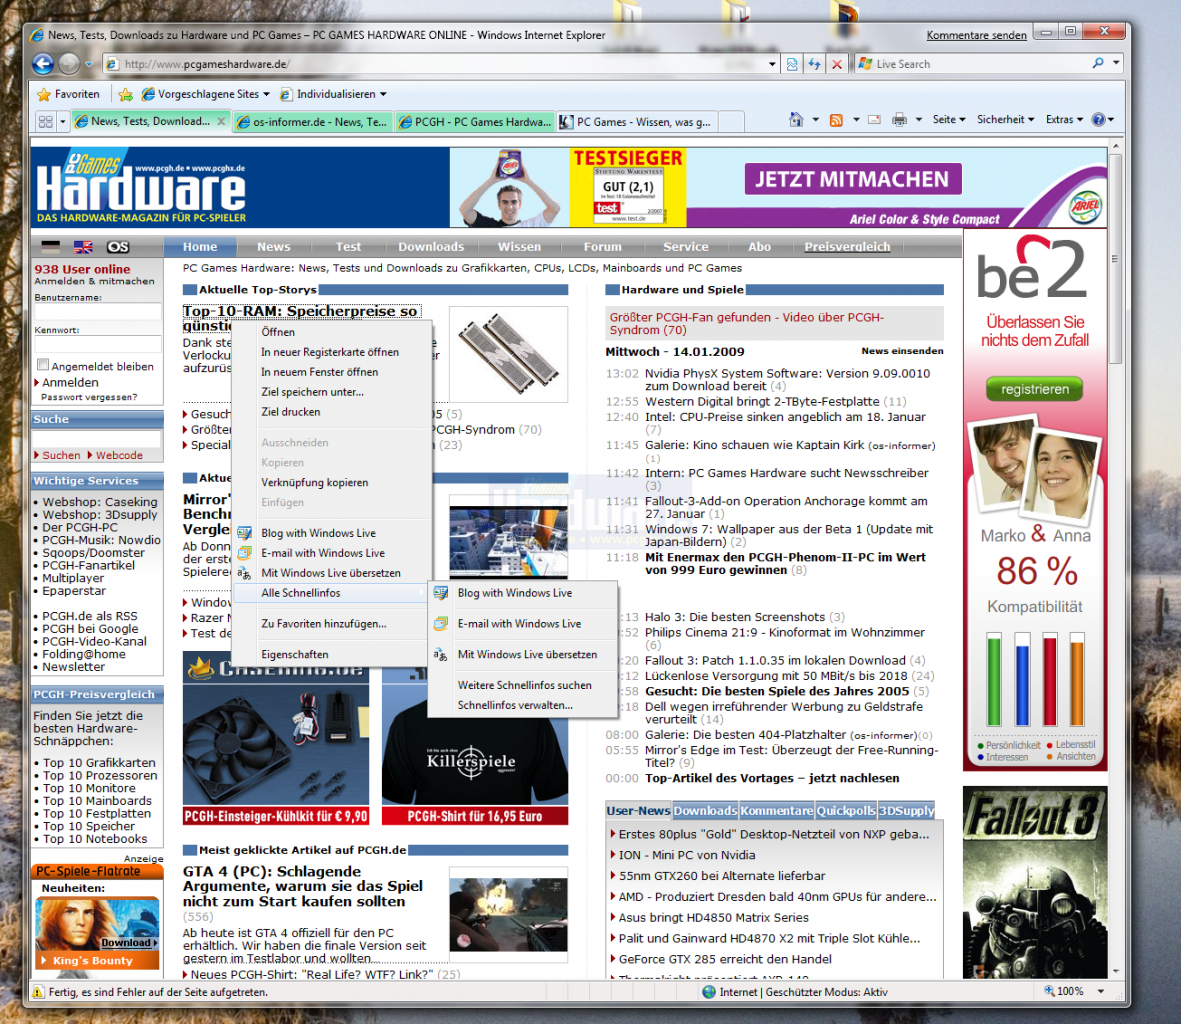Screen dimensions: 1181x1024
Task: Click E-mail with Windows Live submenu icon
Action: coord(441,624)
